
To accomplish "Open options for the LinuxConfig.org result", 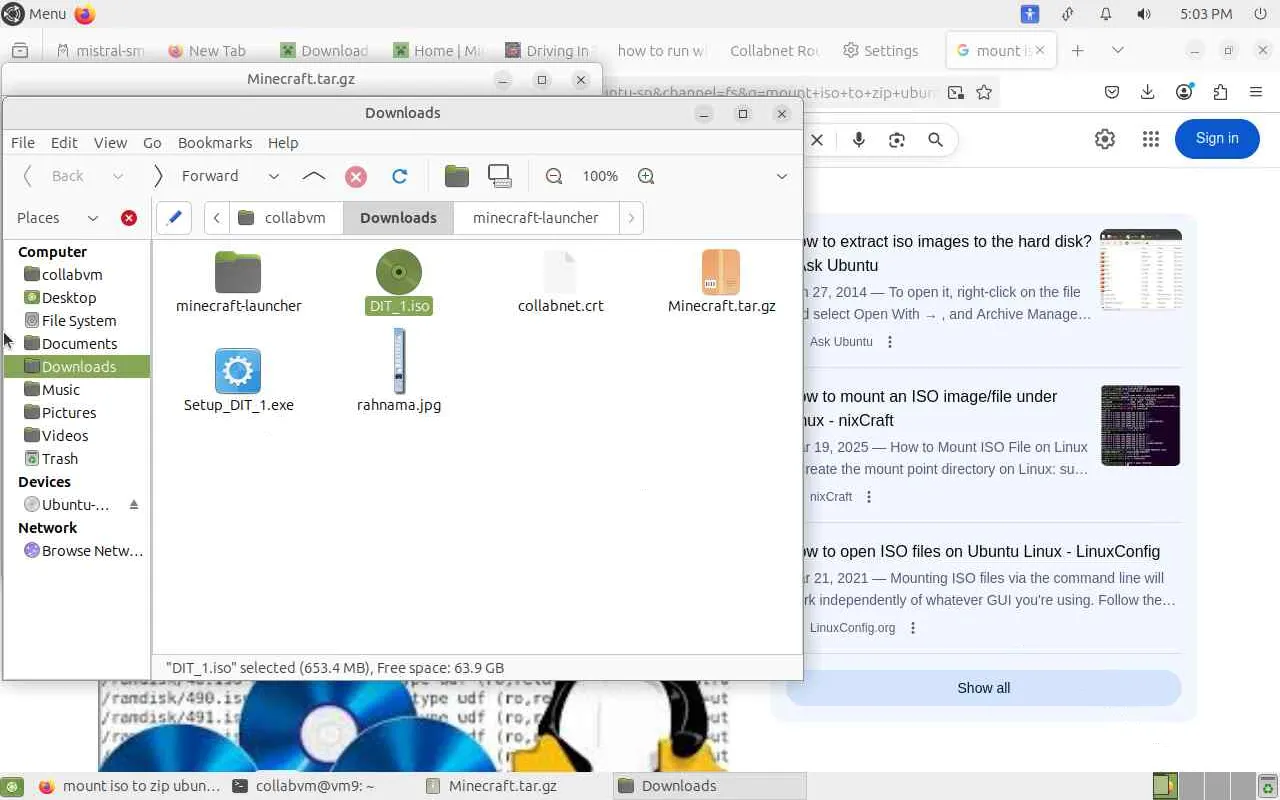I will (912, 628).
